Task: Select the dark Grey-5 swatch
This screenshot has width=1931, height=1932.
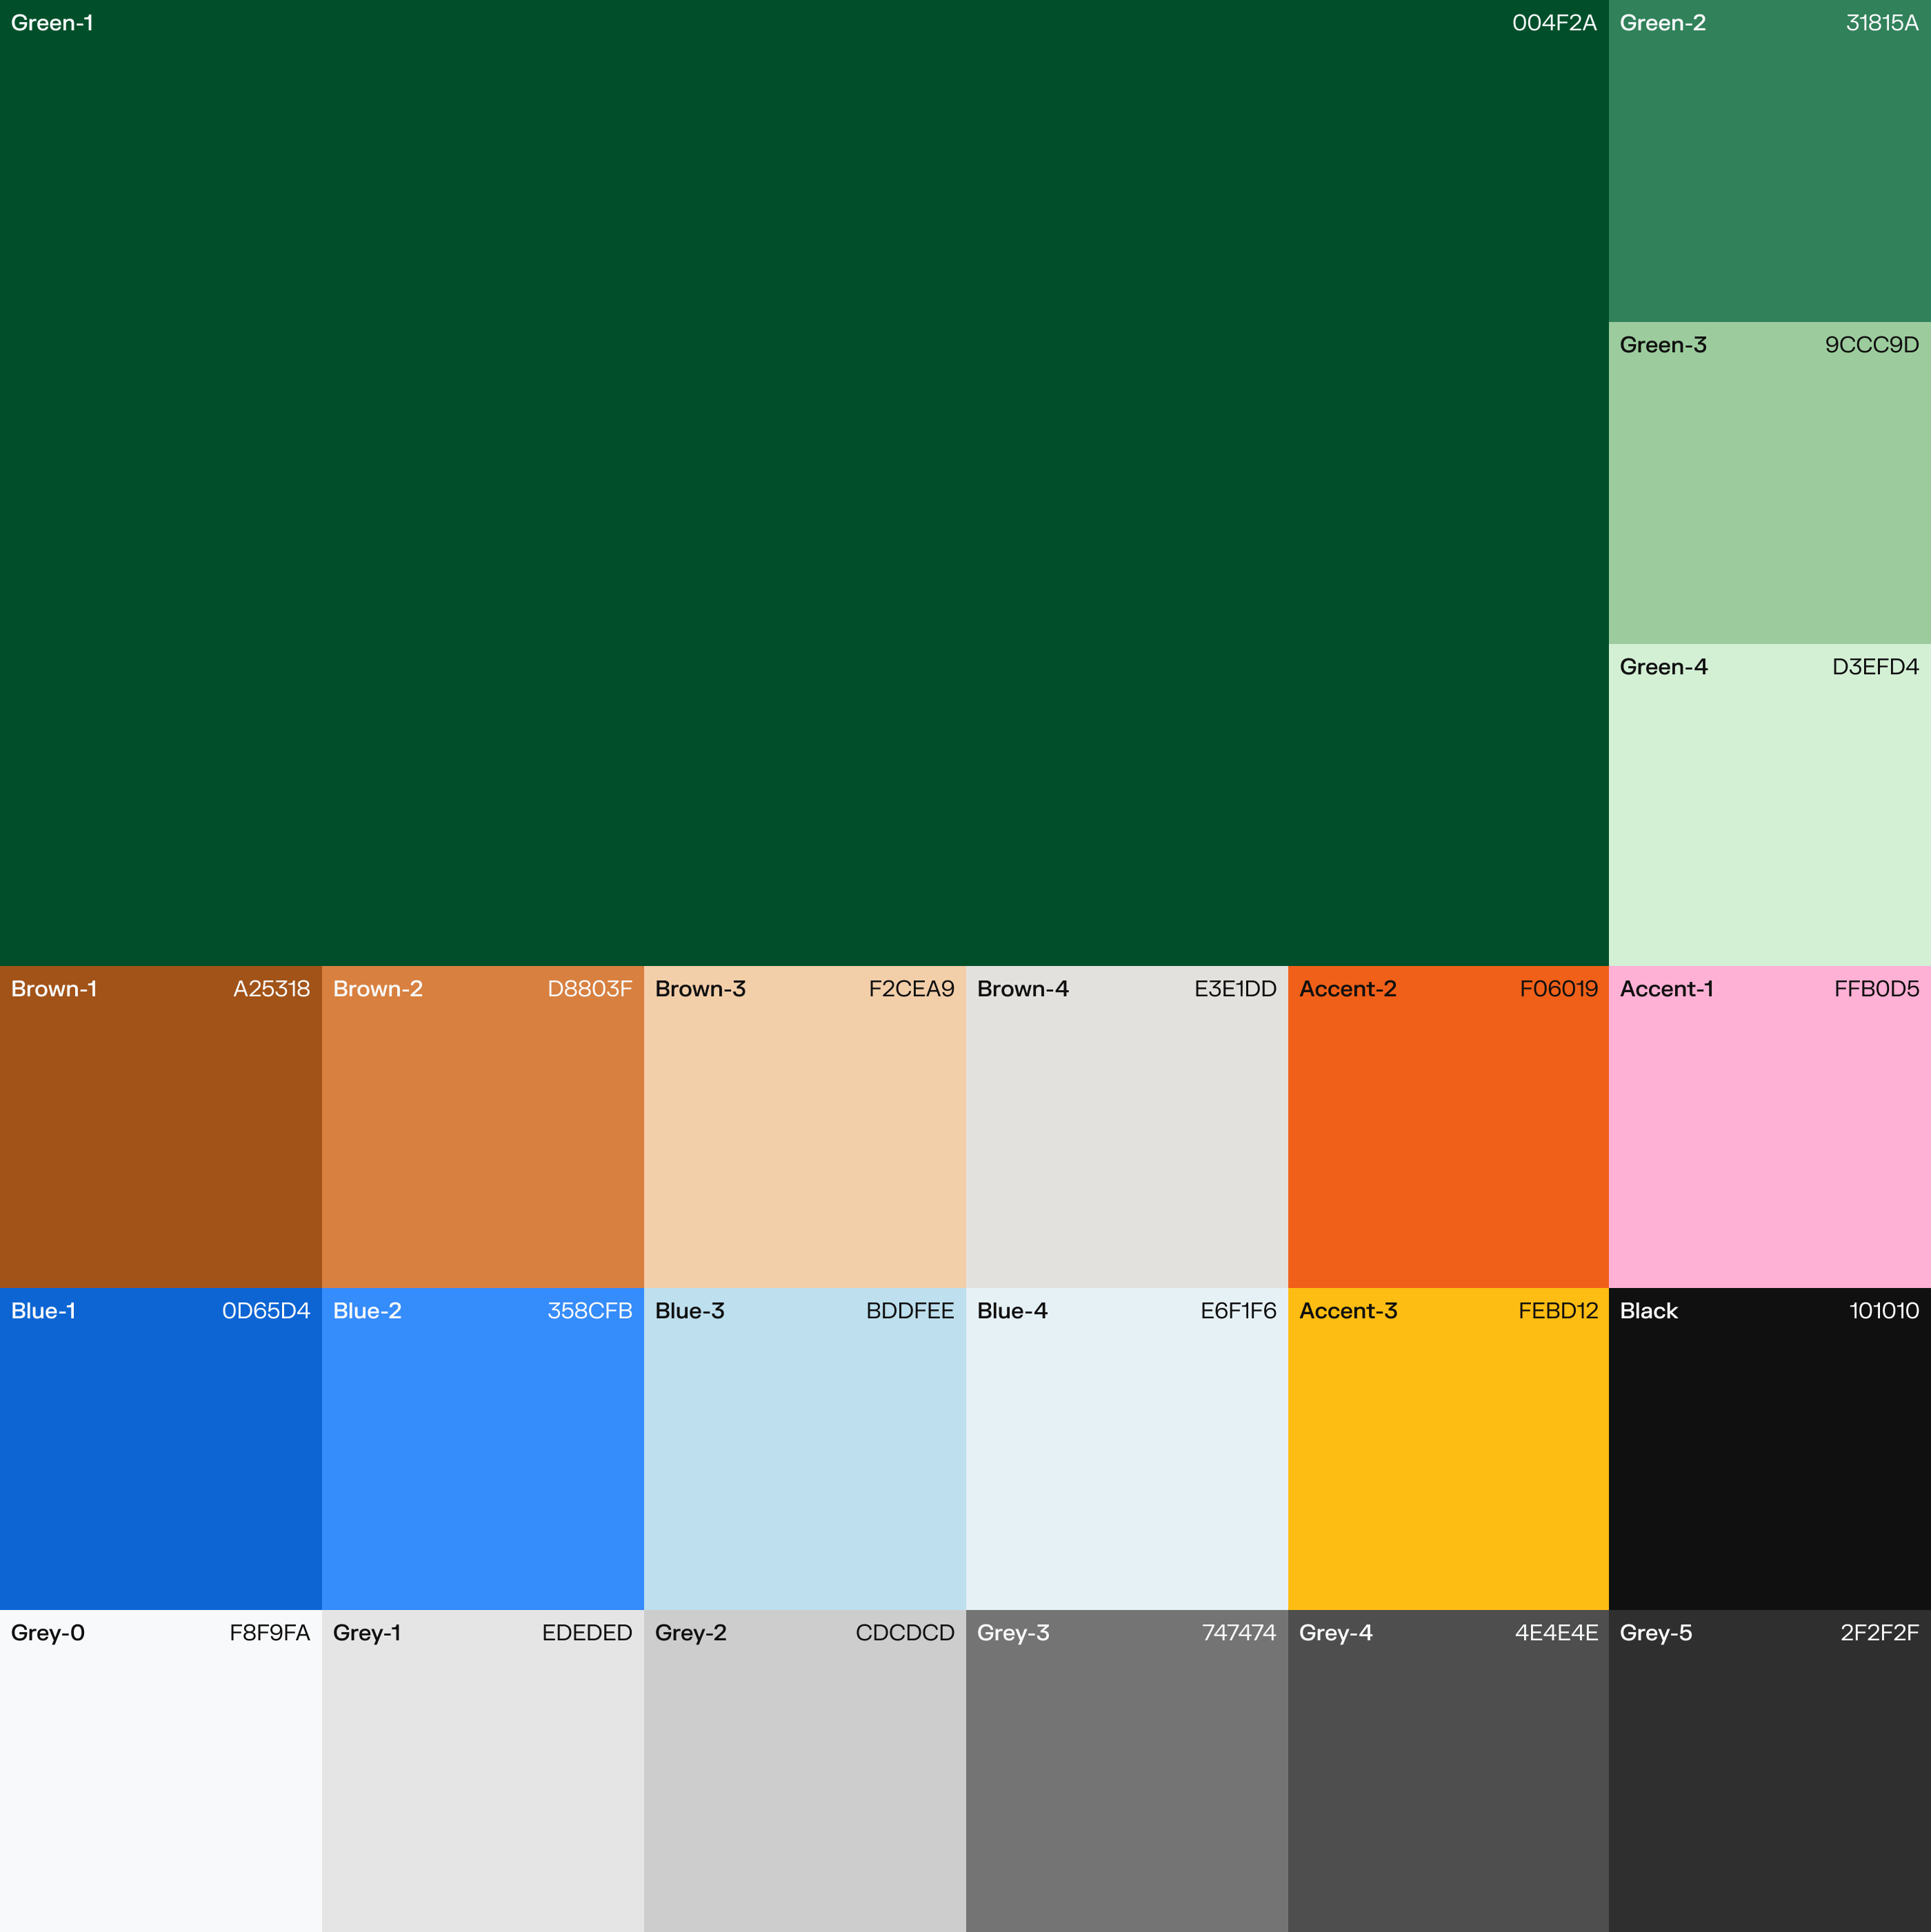Action: coord(1769,1771)
